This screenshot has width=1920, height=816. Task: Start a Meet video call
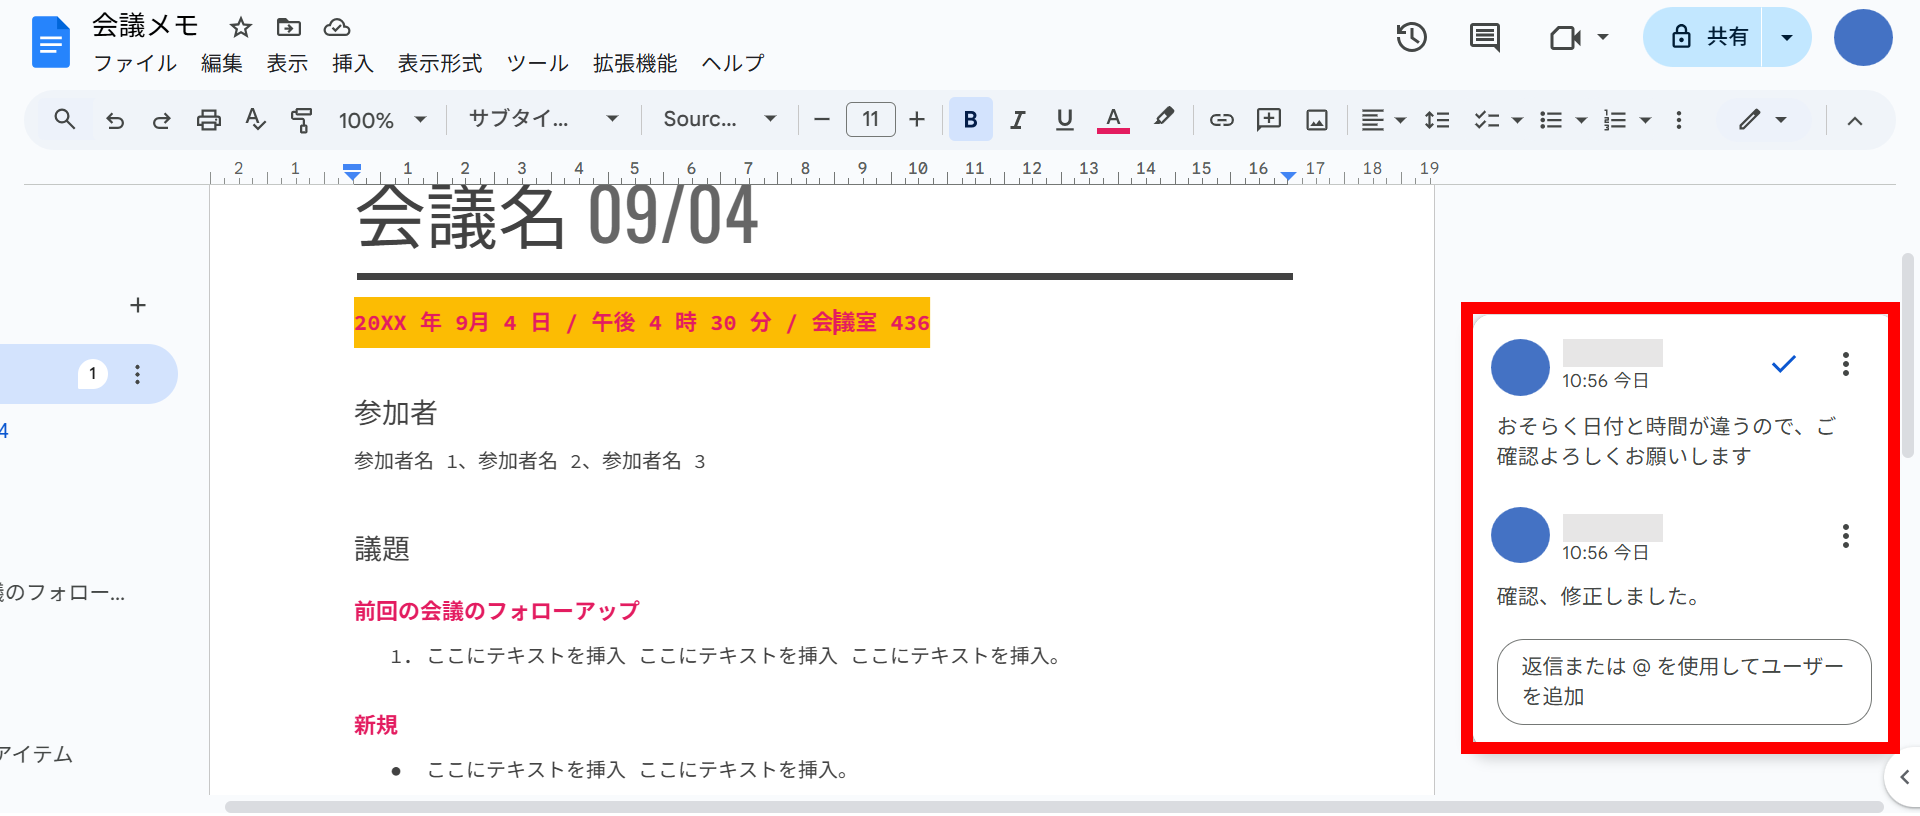1565,38
